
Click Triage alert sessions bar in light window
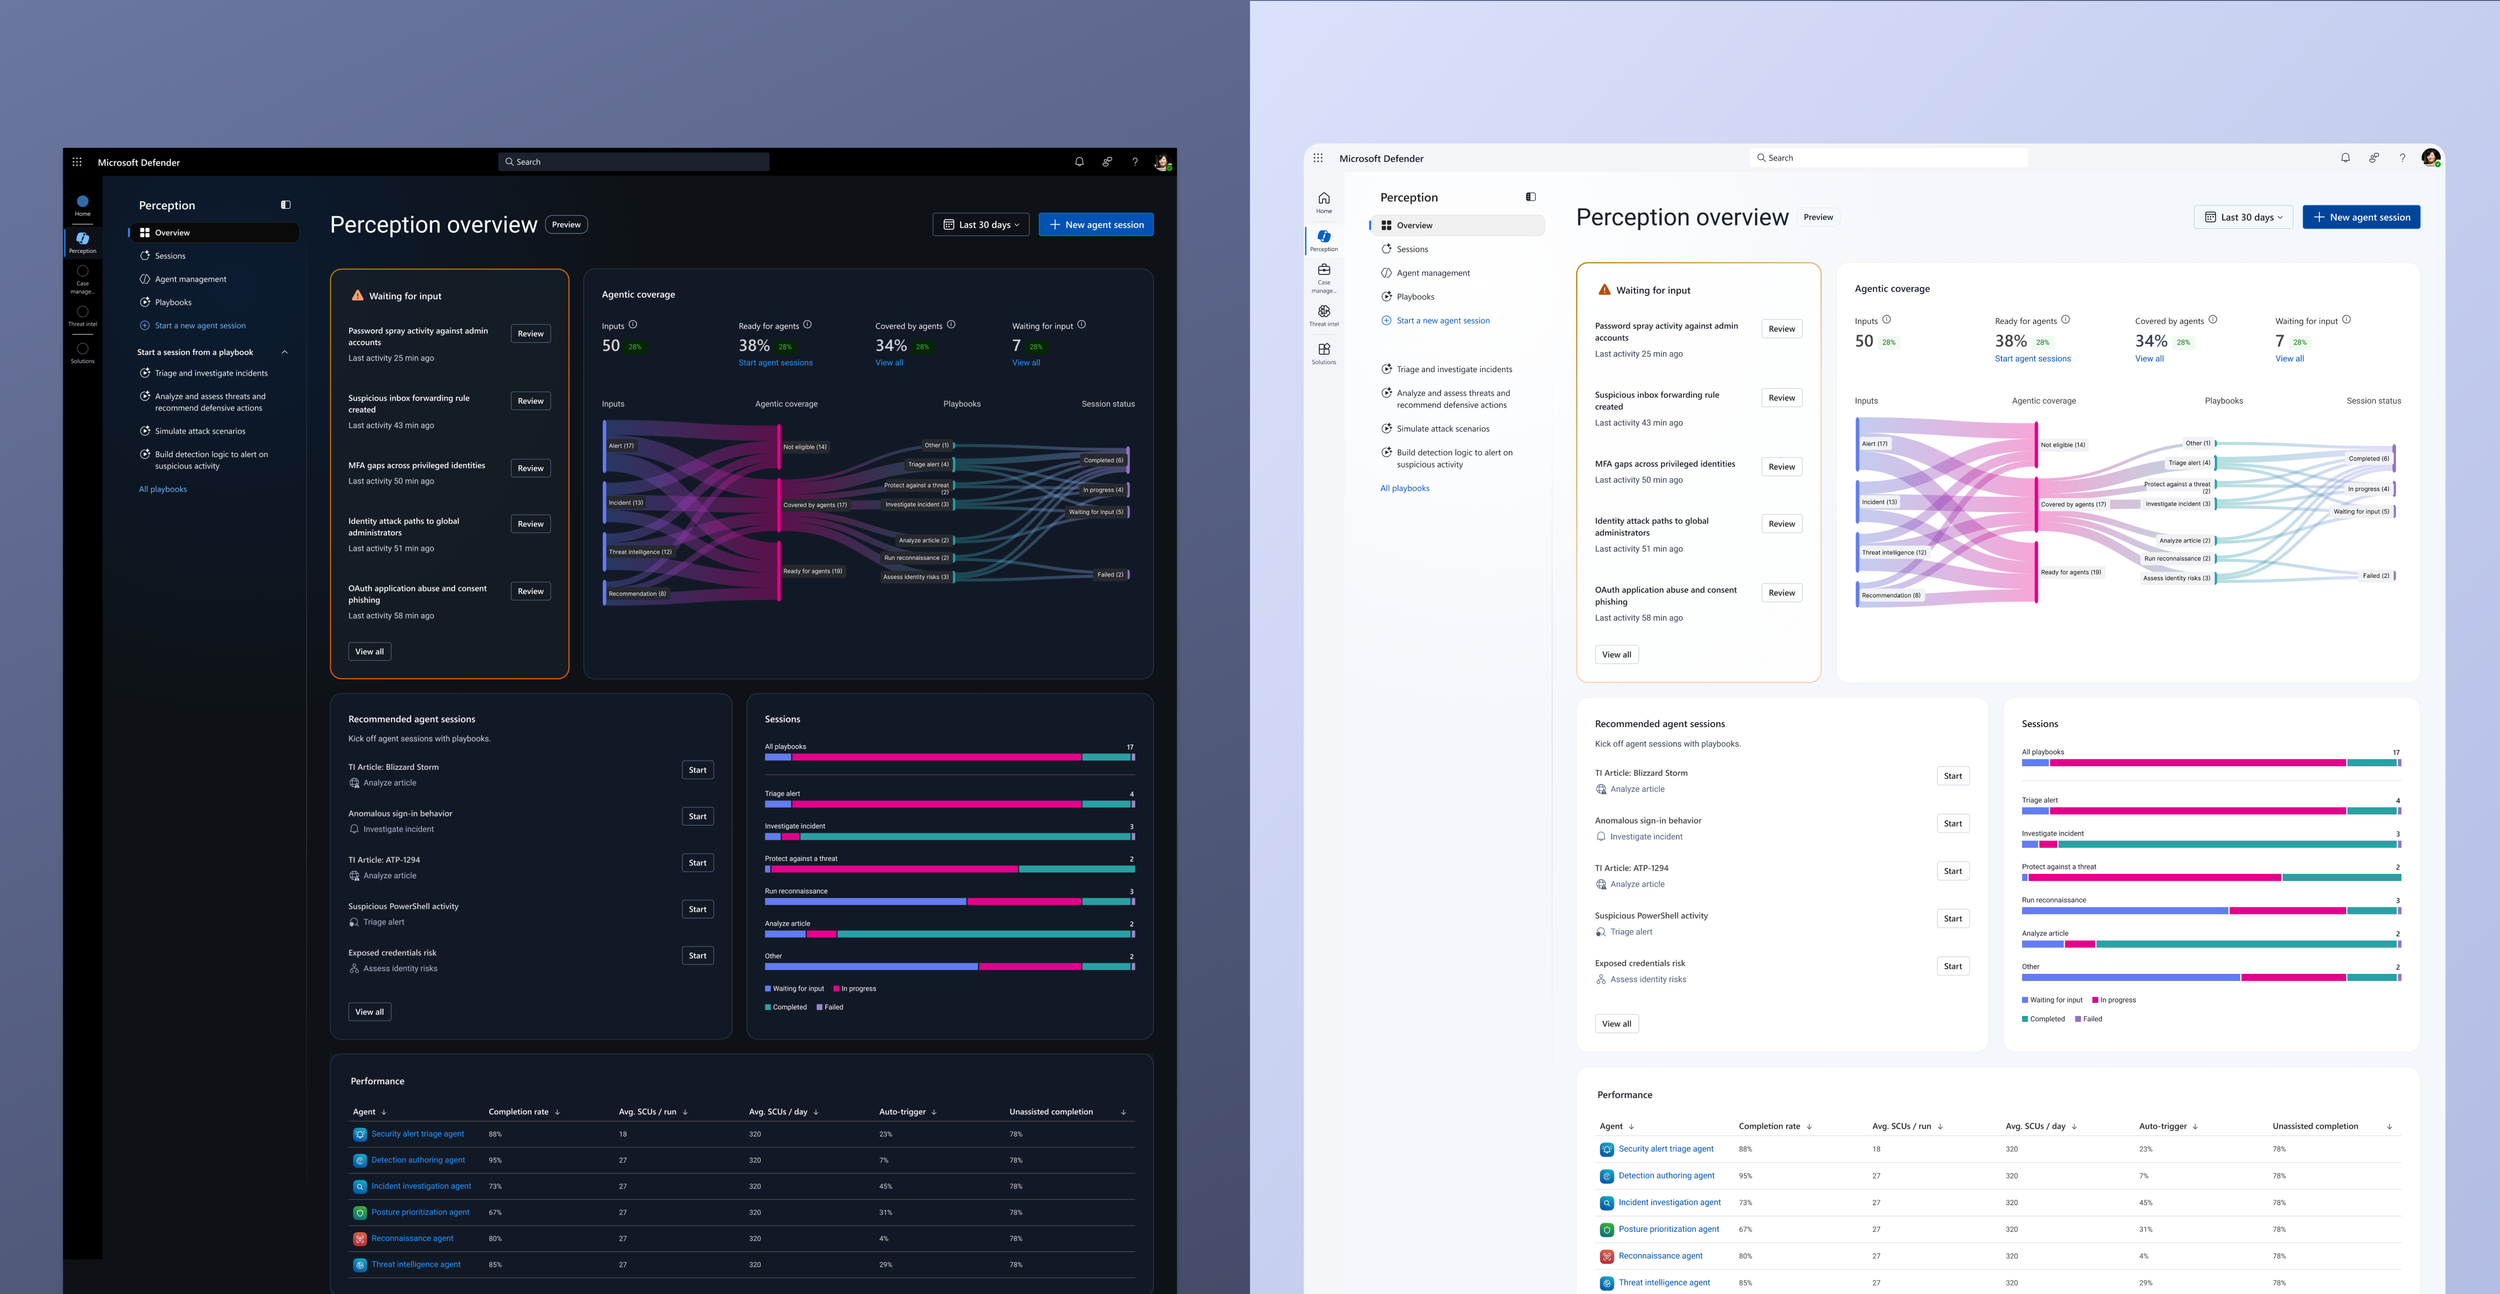[x=2211, y=811]
